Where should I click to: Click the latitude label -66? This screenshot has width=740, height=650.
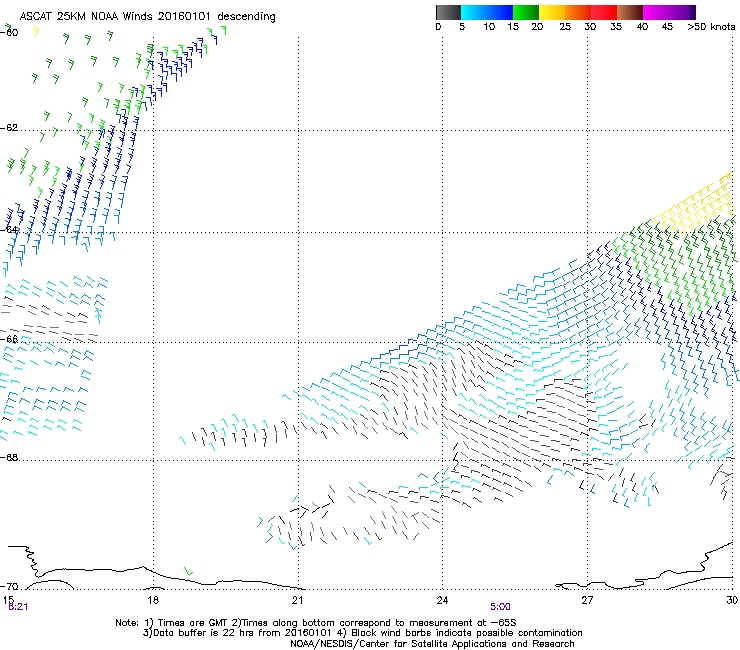(9, 339)
